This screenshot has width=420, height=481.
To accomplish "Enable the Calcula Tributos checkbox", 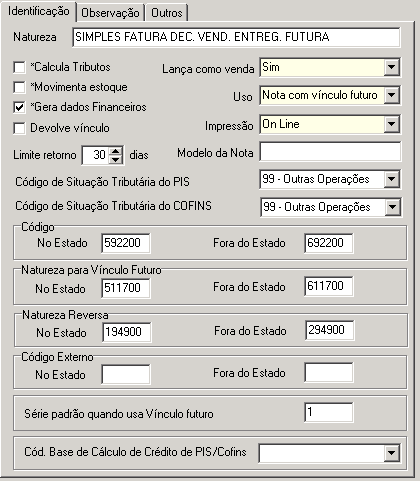I will tap(19, 67).
